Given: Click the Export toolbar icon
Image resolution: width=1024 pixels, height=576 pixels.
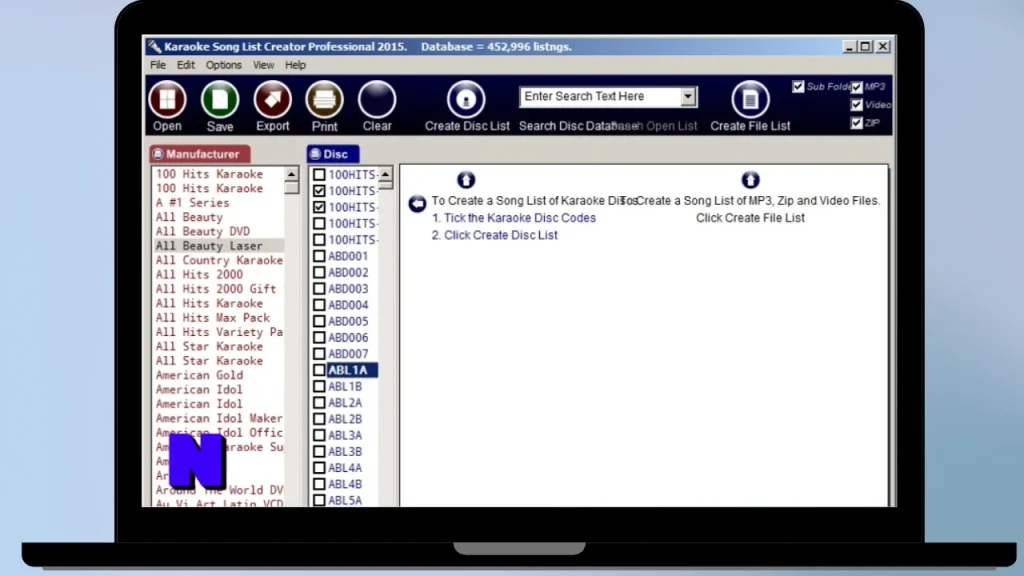Looking at the screenshot, I should [272, 99].
